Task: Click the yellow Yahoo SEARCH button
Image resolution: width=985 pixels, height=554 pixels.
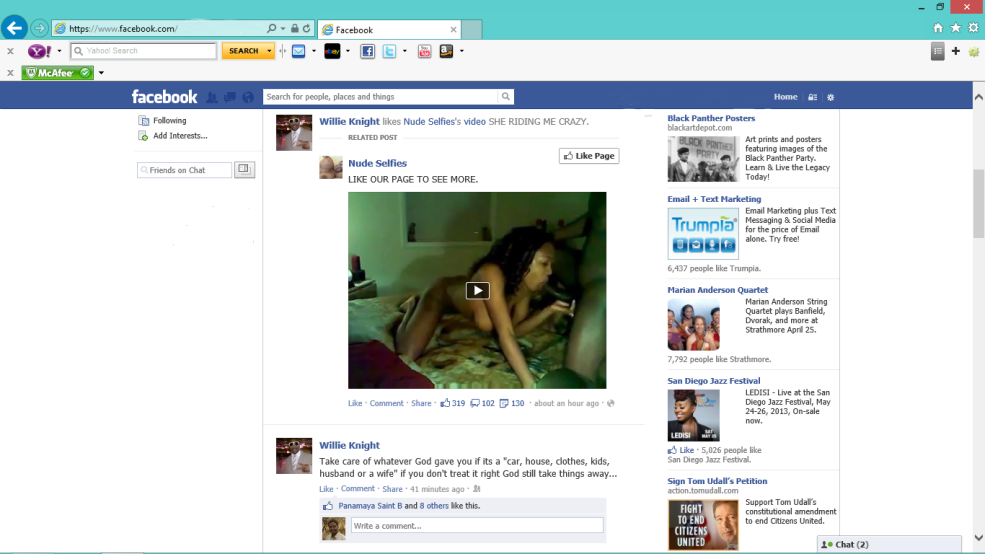Action: point(243,51)
